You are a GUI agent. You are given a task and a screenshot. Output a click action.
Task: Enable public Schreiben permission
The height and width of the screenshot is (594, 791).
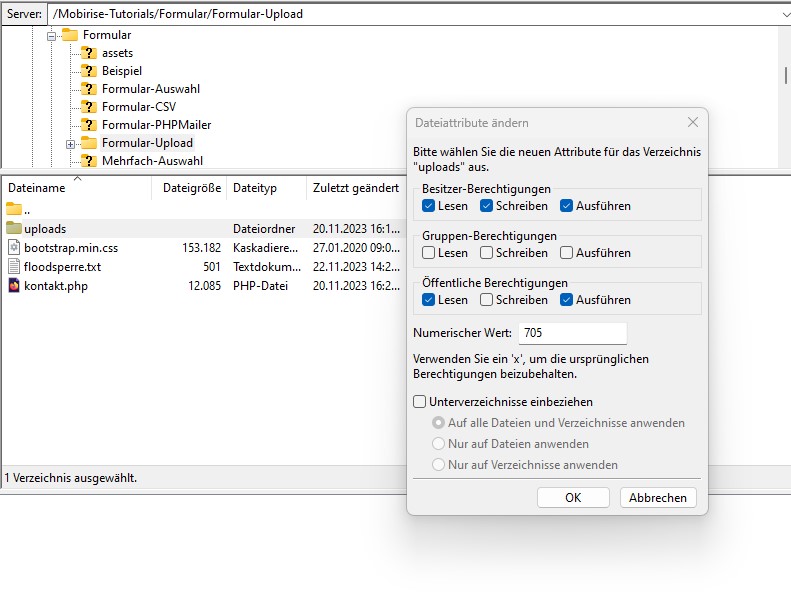tap(486, 300)
